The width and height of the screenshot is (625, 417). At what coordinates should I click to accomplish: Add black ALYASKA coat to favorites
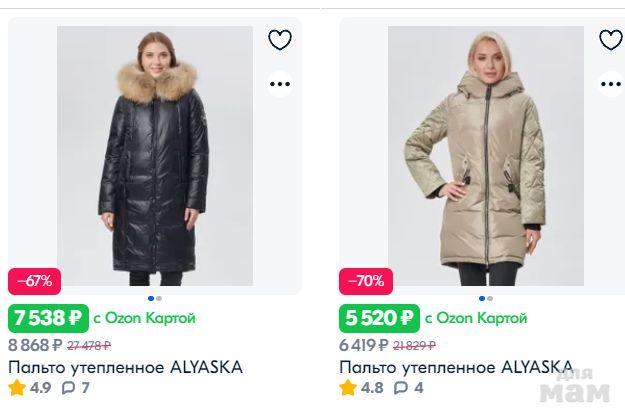click(280, 40)
